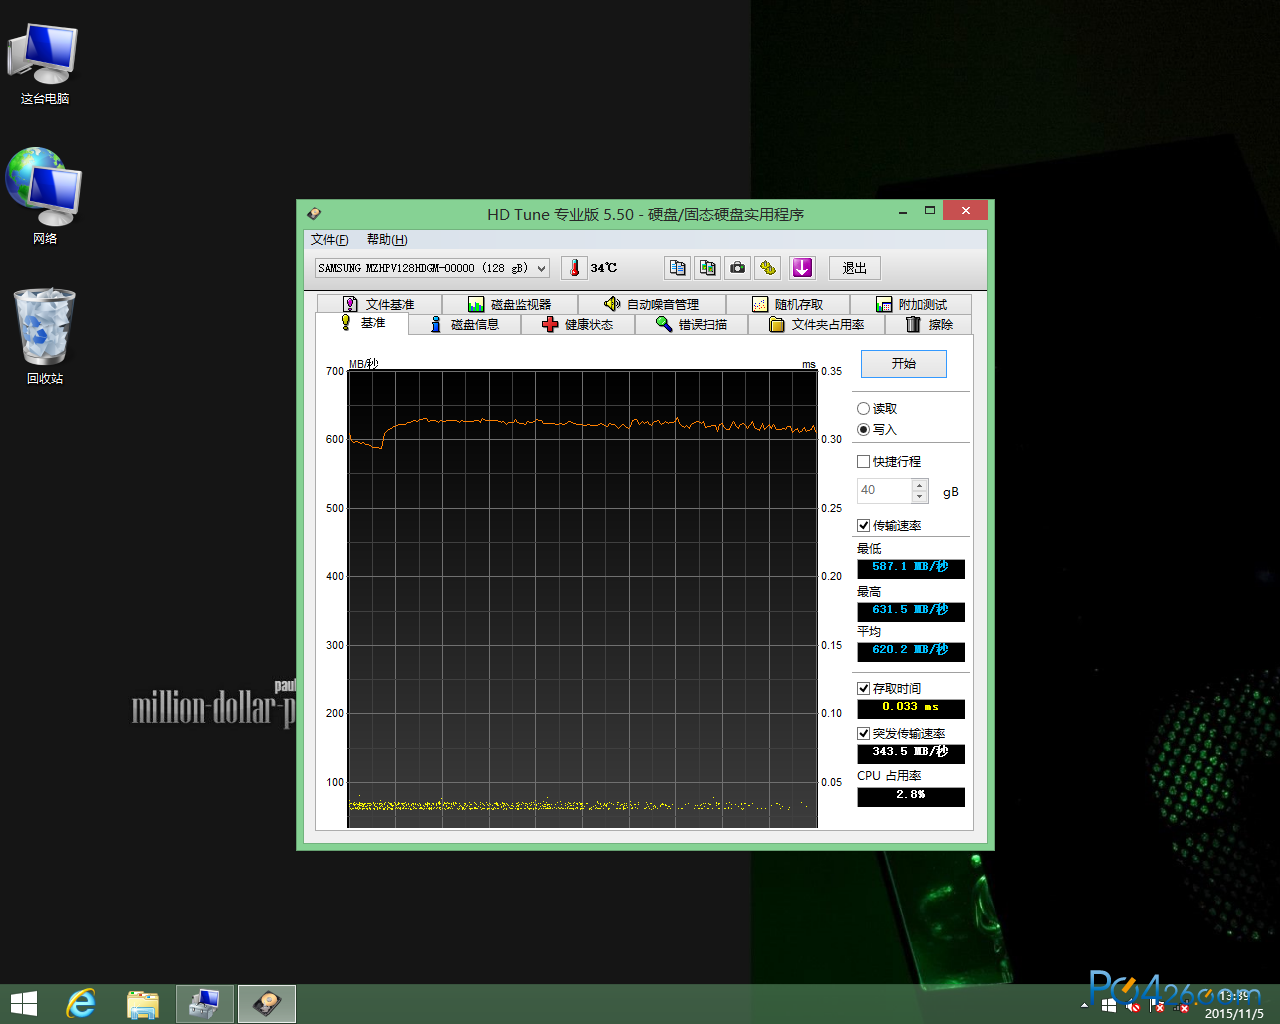Click the purple download arrow icon

[802, 268]
